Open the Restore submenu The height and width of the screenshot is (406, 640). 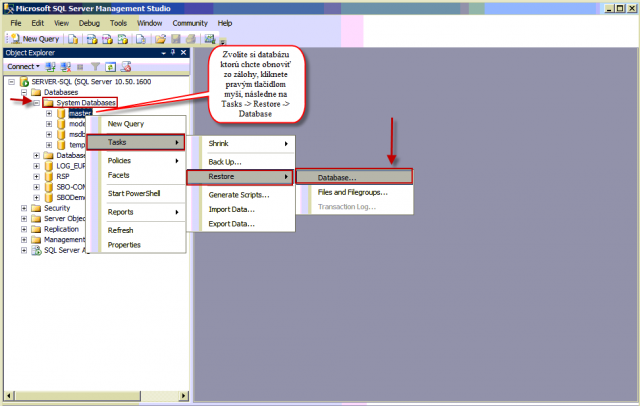(x=240, y=177)
